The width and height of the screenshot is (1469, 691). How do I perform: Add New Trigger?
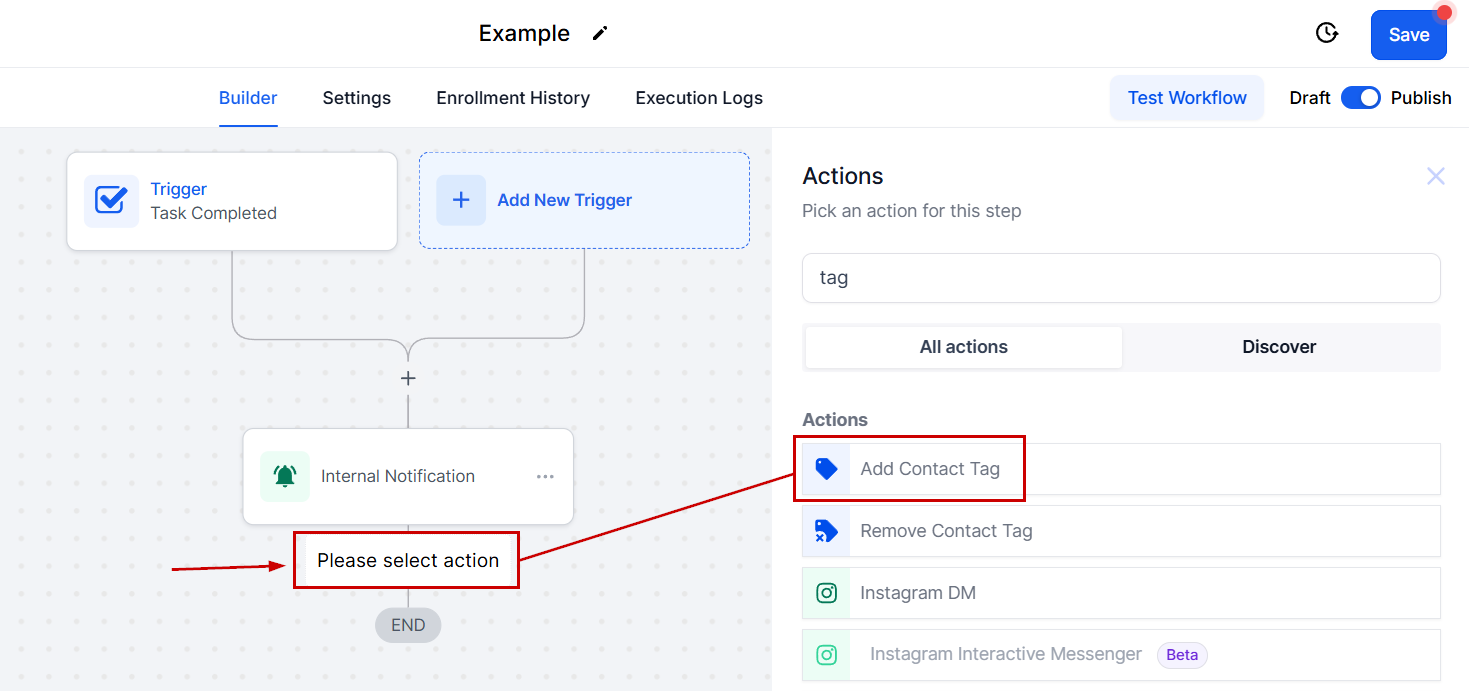[584, 200]
